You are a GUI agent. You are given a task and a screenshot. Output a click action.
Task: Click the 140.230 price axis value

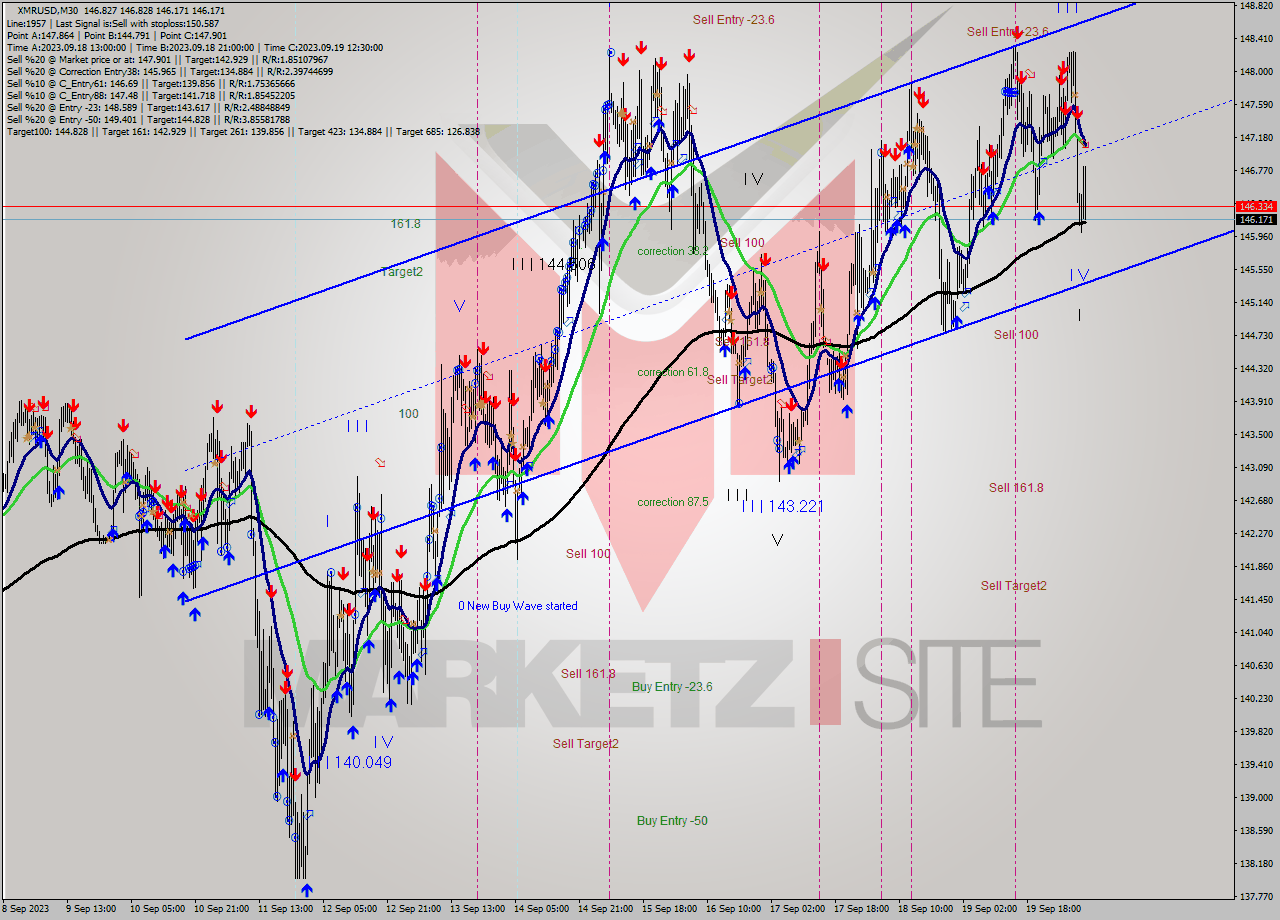1256,699
